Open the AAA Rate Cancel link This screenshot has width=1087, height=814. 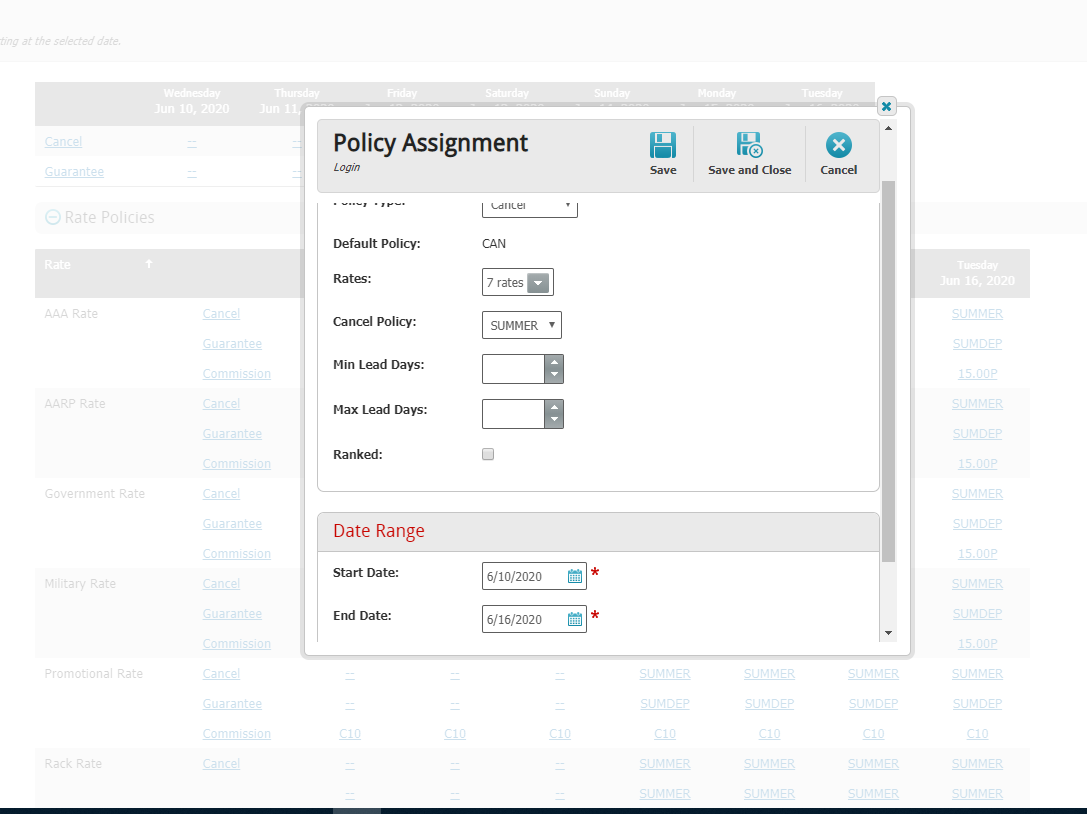[x=221, y=313]
